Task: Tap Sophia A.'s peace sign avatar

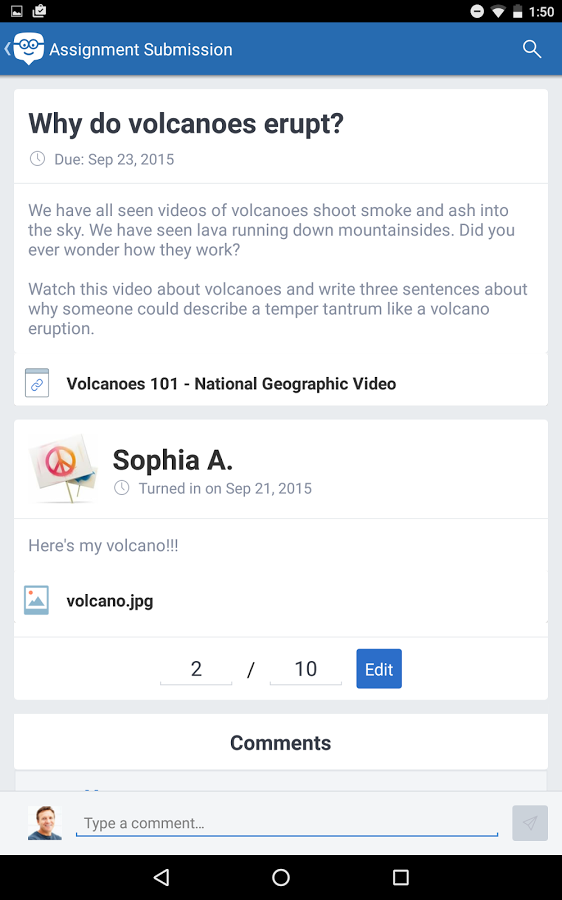Action: (62, 468)
